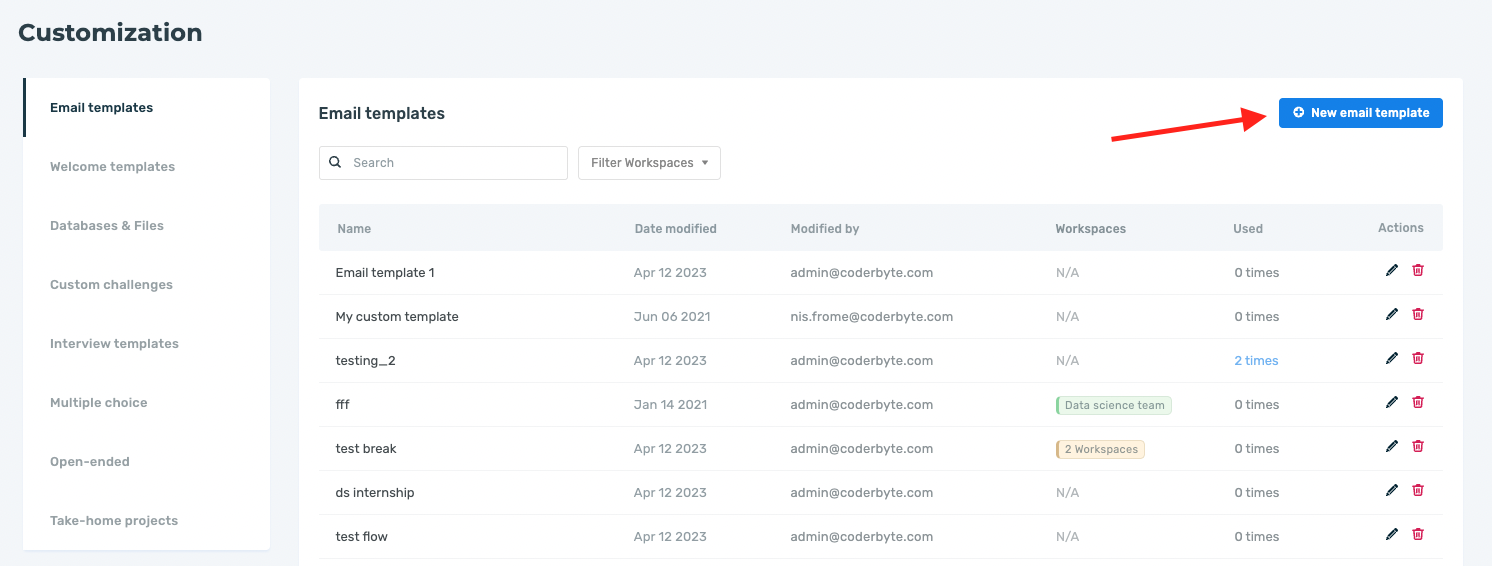1492x566 pixels.
Task: Edit the ds internship template
Action: 1392,490
